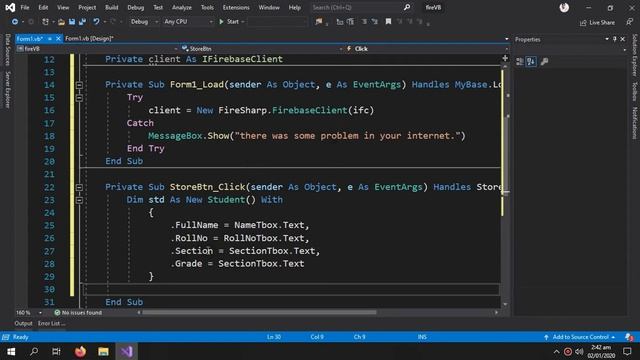
Task: Click the increase indent toolbar icon
Action: (x=350, y=22)
